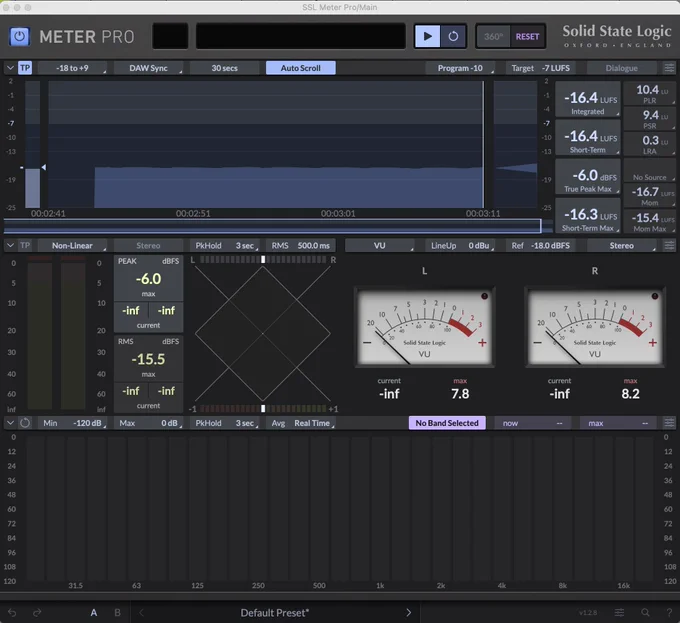This screenshot has height=623, width=680.
Task: Select preset slot A
Action: point(94,613)
